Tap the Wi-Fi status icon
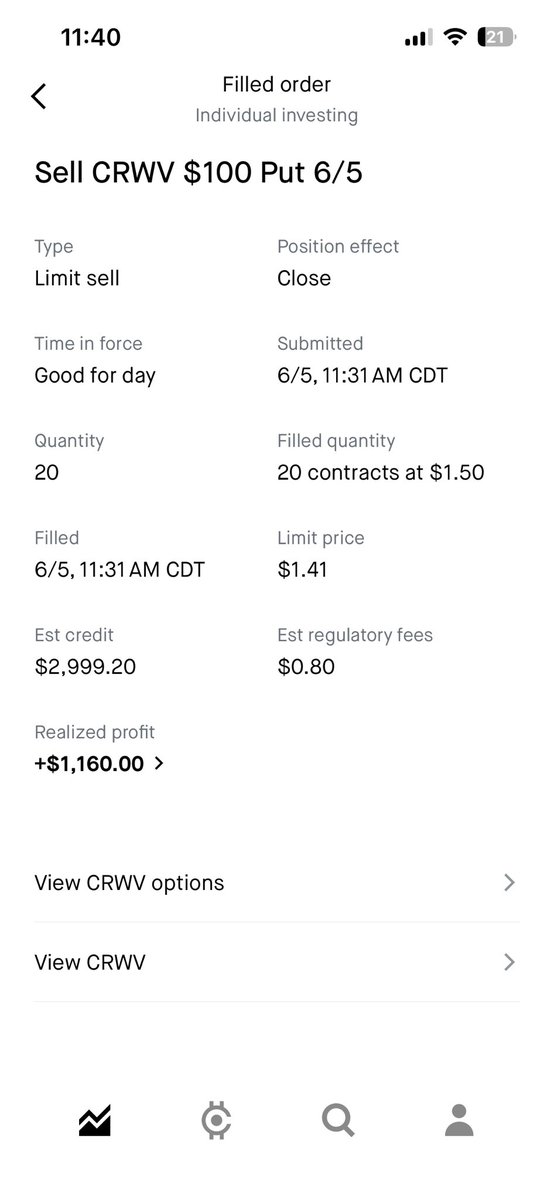Viewport: 554px width, 1200px height. pyautogui.click(x=457, y=38)
